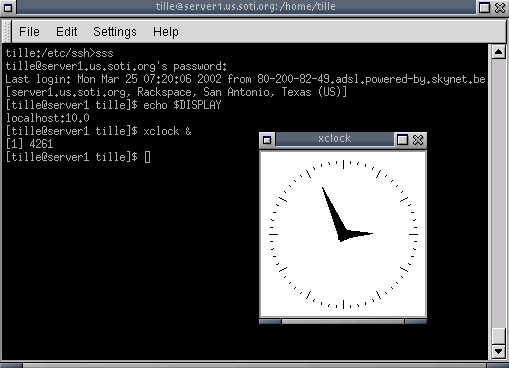
Task: Click the scrollbar down arrow
Action: click(499, 351)
